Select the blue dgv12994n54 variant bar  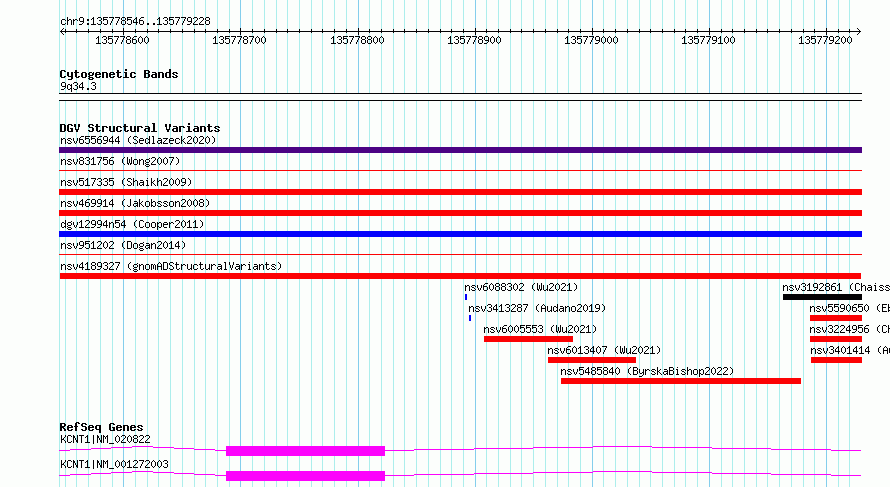[x=460, y=234]
